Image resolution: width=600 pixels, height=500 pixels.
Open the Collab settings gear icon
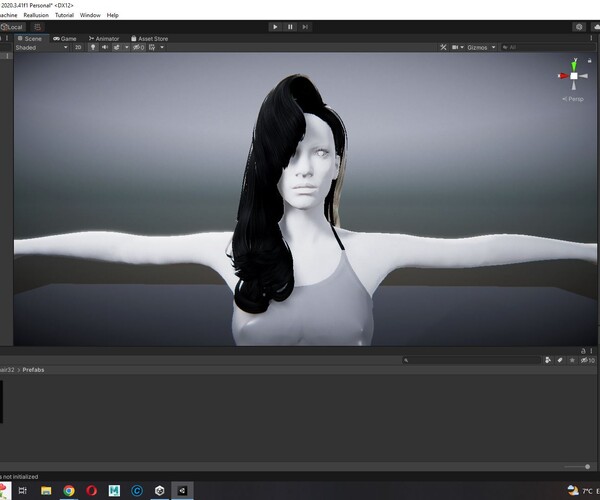pyautogui.click(x=579, y=27)
